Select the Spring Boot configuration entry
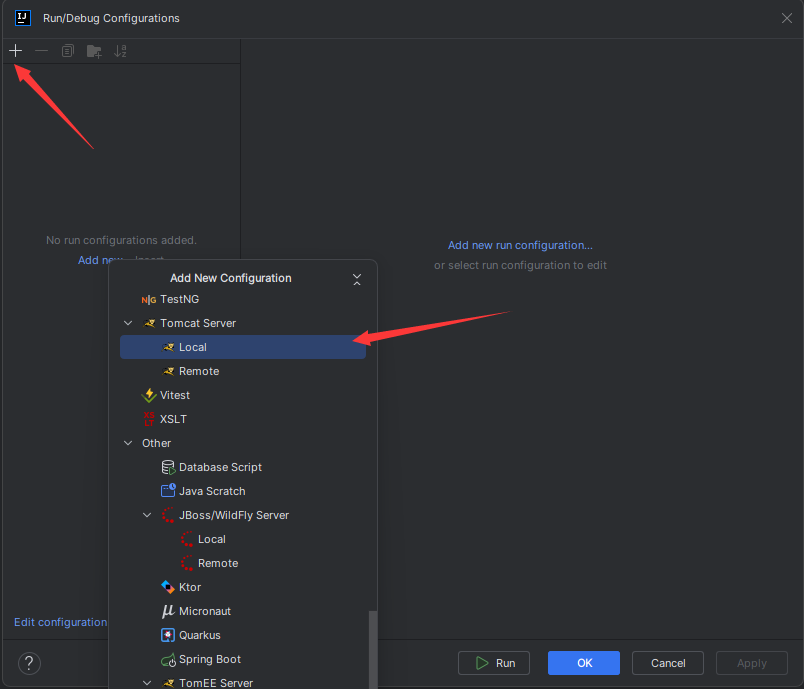This screenshot has width=804, height=689. (x=209, y=659)
